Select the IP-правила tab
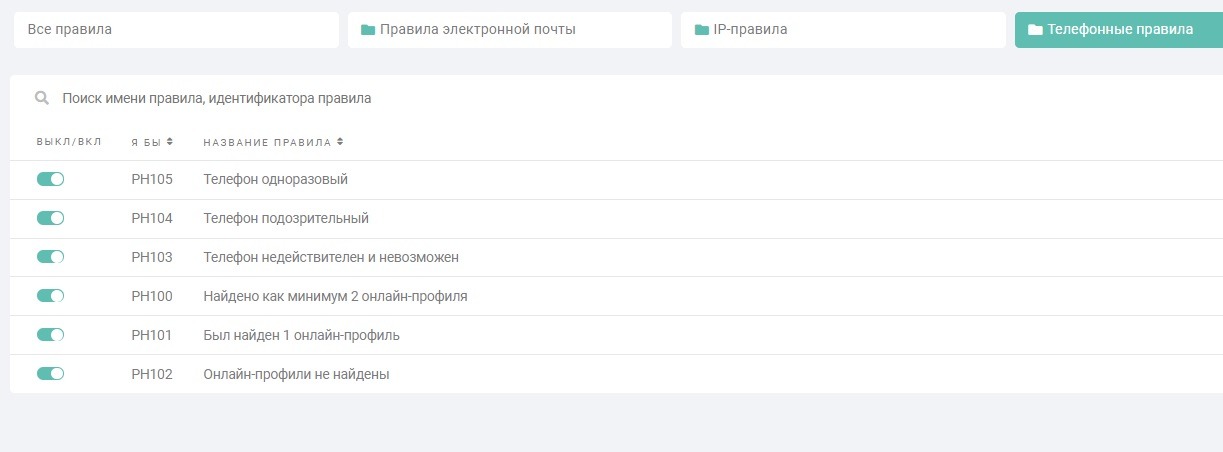 [843, 30]
